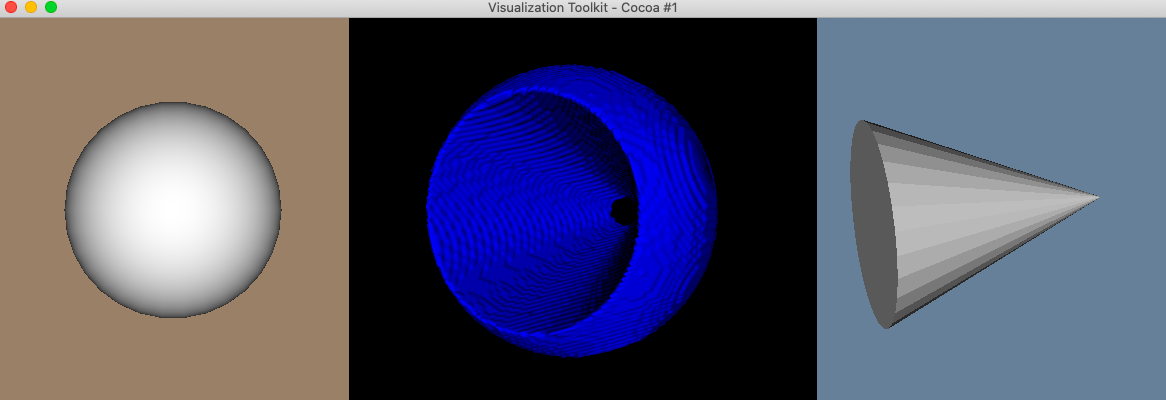The height and width of the screenshot is (400, 1166).
Task: Maximize the window with green button
Action: pos(51,7)
